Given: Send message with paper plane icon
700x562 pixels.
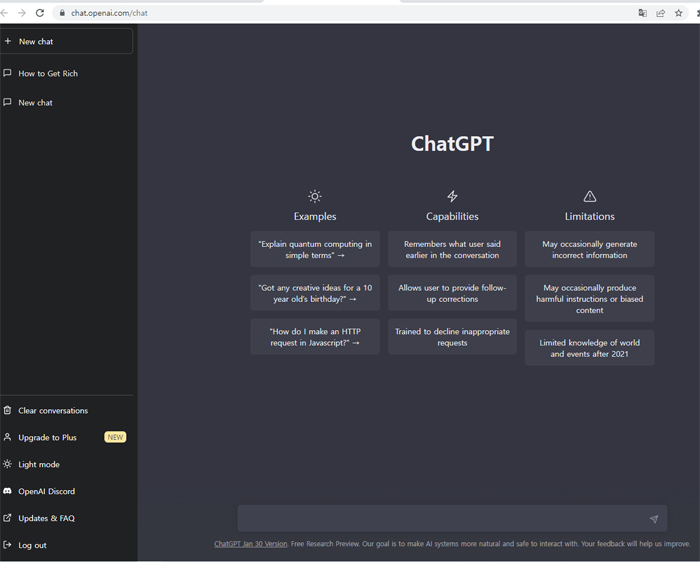Looking at the screenshot, I should pos(654,519).
